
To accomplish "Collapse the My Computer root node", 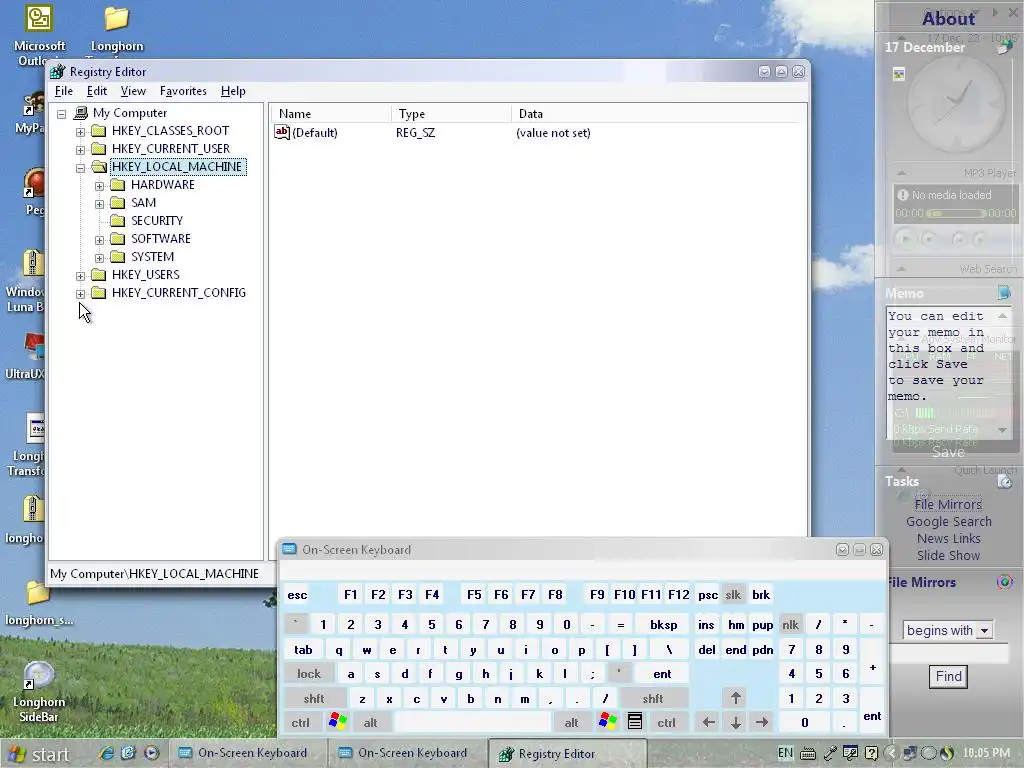I will pyautogui.click(x=61, y=114).
